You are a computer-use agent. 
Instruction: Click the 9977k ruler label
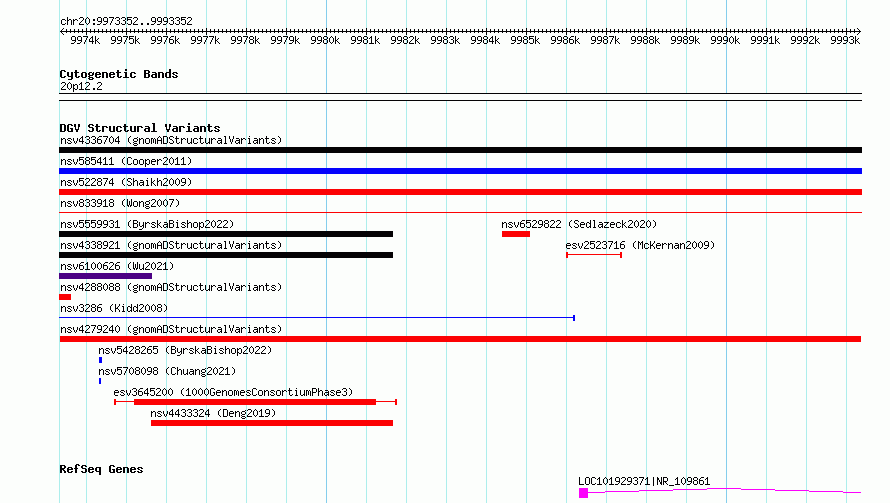click(x=205, y=40)
